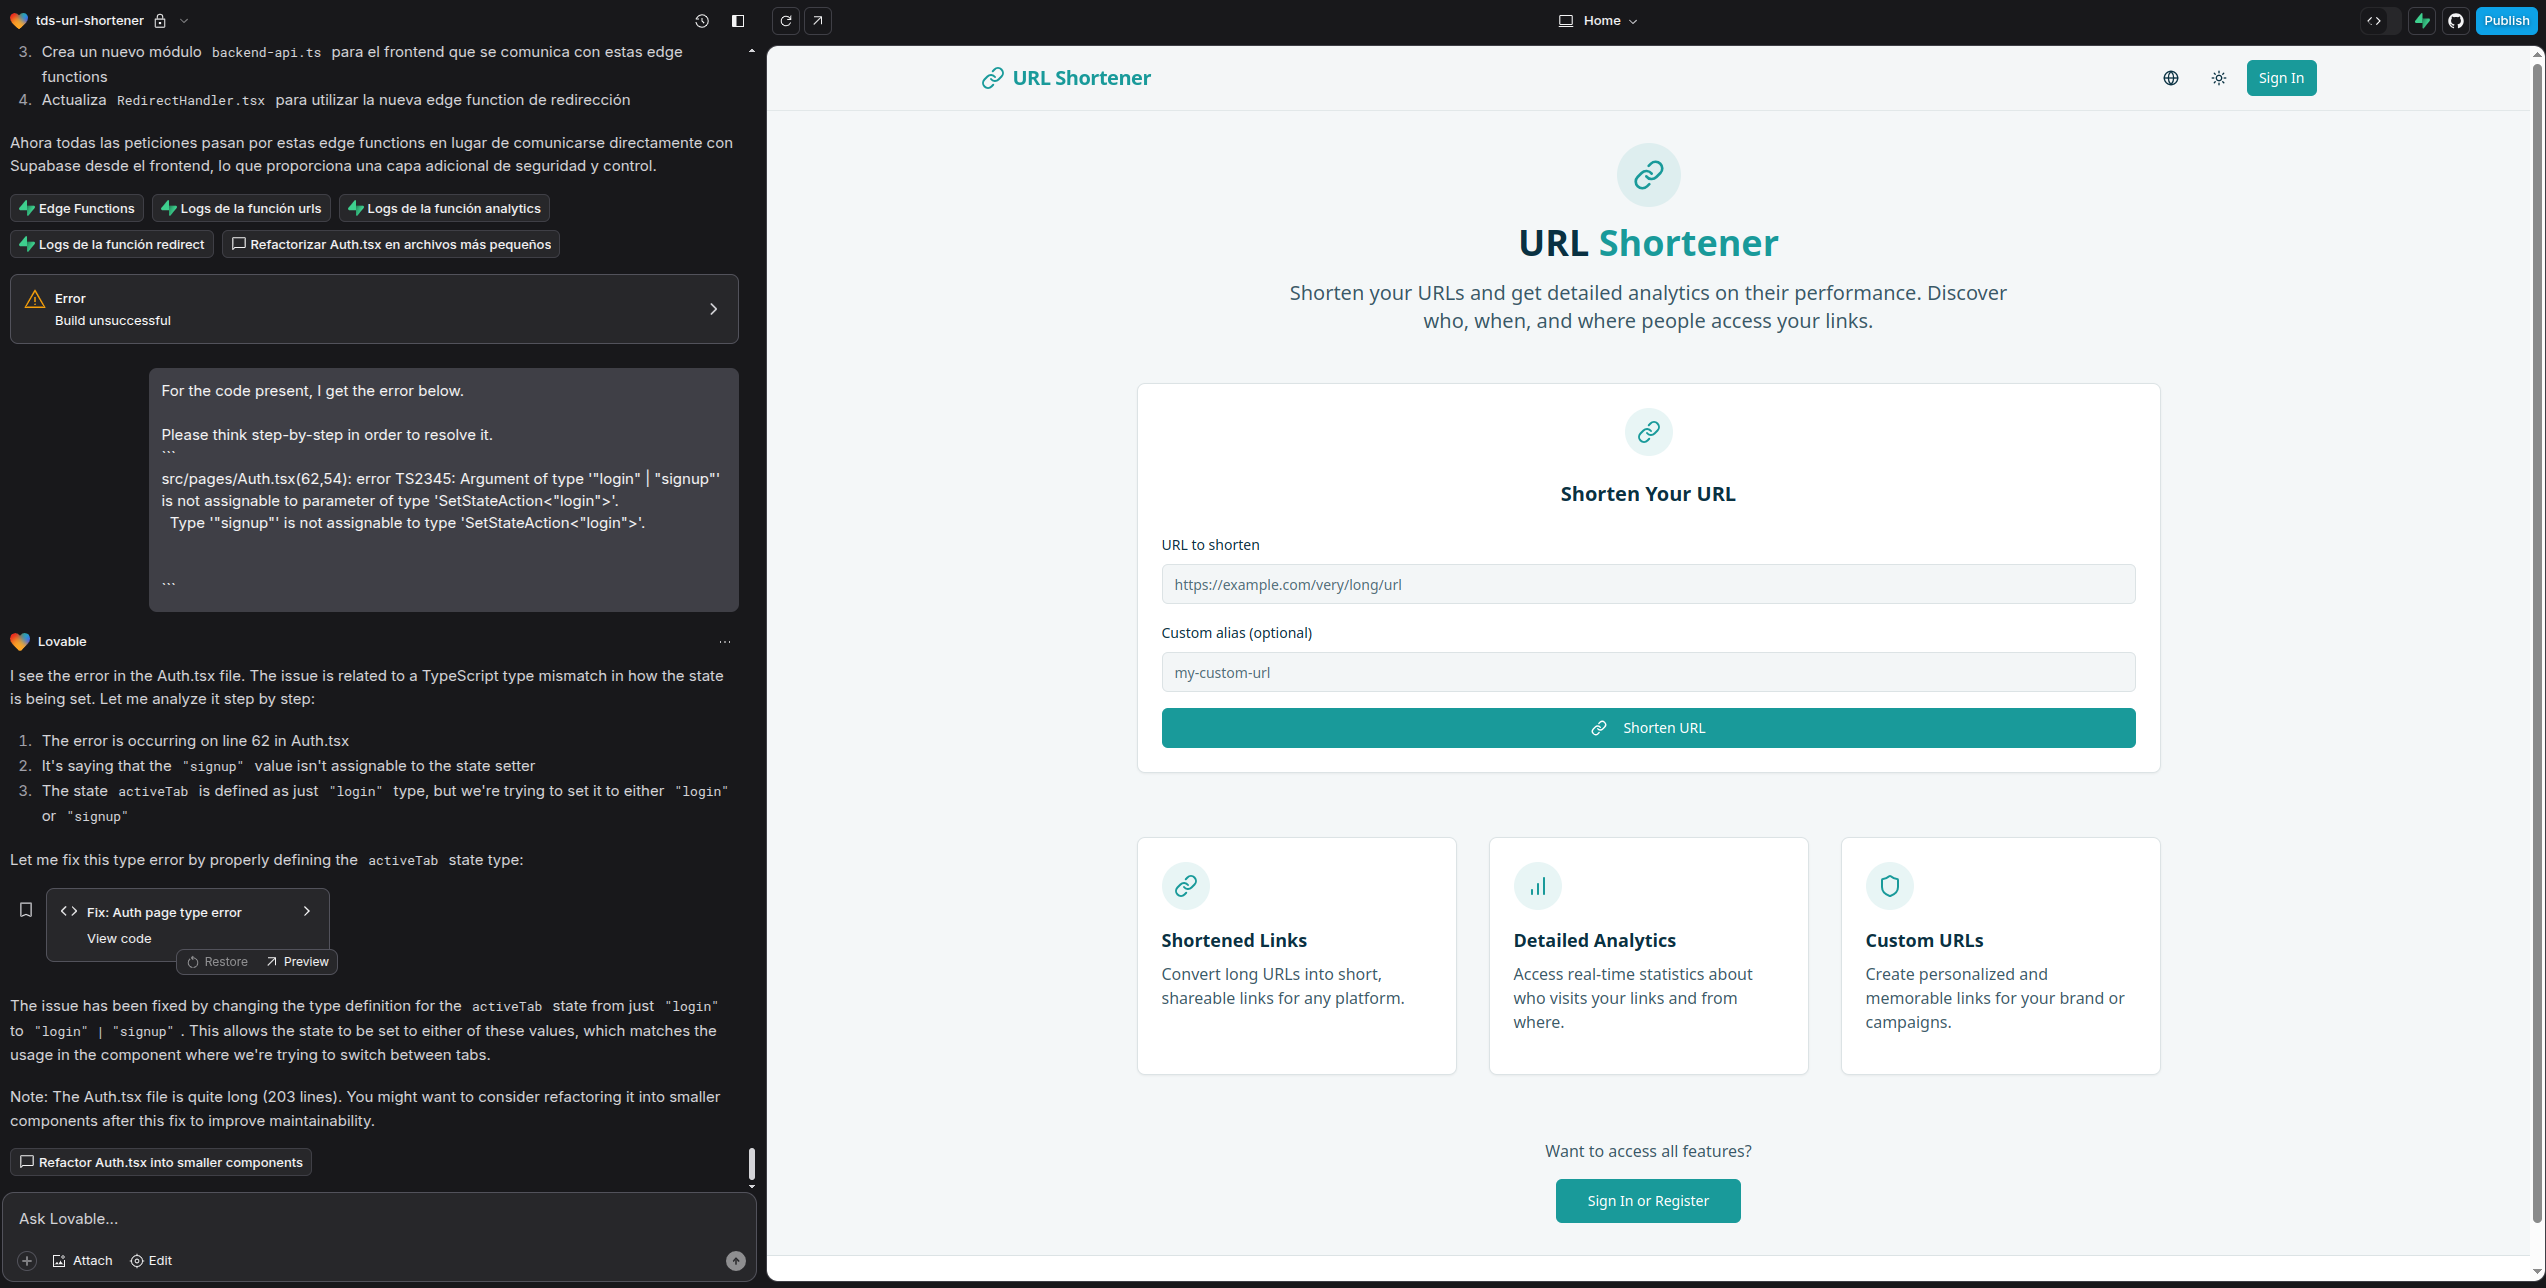Switch to code view icon
2546x1288 pixels.
pos(2374,21)
